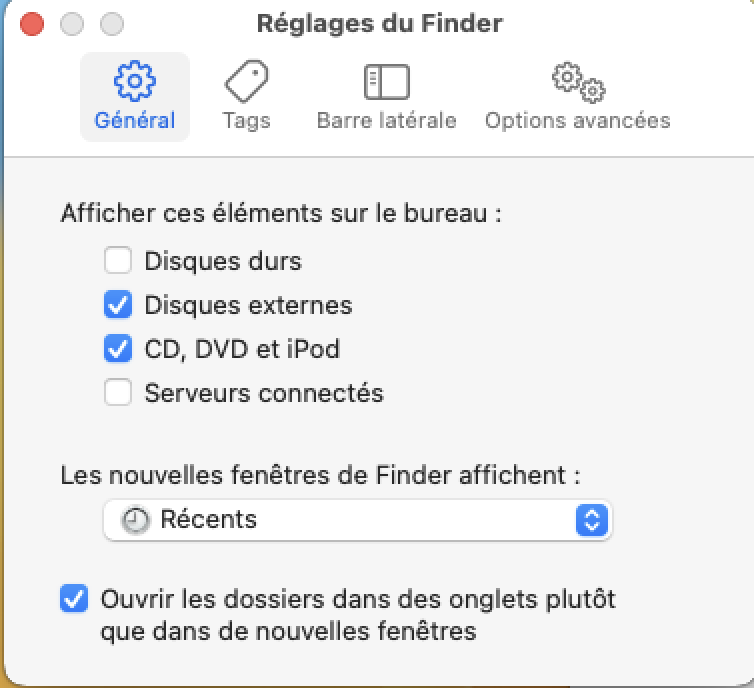Screen dimensions: 754x688
Task: Click the sidebar panel icon above Barre latérale
Action: [386, 81]
